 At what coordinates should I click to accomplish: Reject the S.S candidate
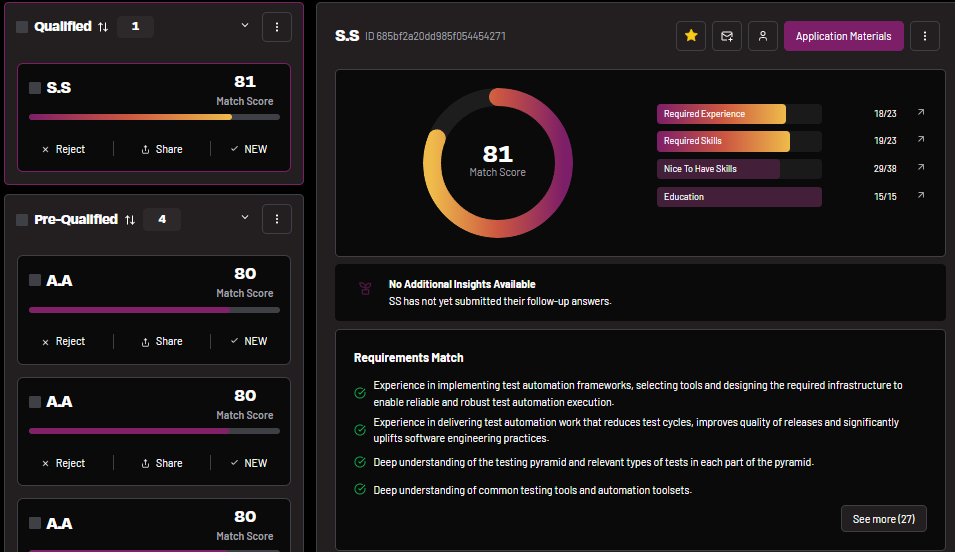(63, 149)
